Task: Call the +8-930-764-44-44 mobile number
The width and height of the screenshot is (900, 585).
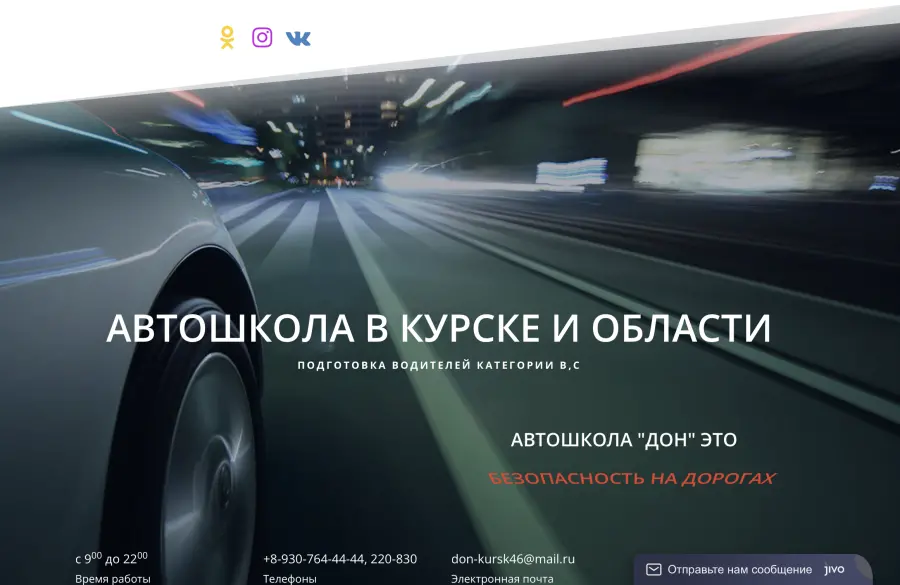Action: pos(313,559)
